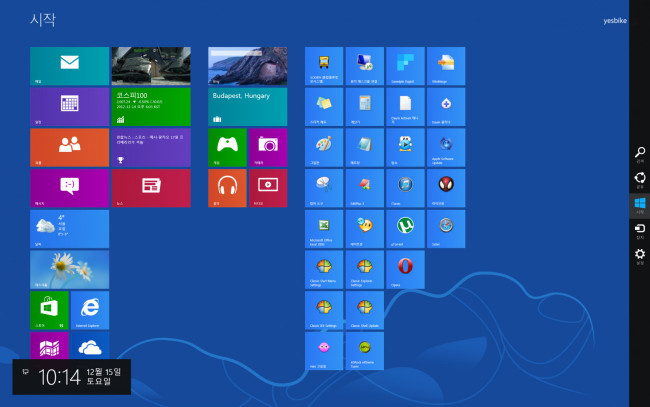Open the Messaging tile

(x=69, y=188)
